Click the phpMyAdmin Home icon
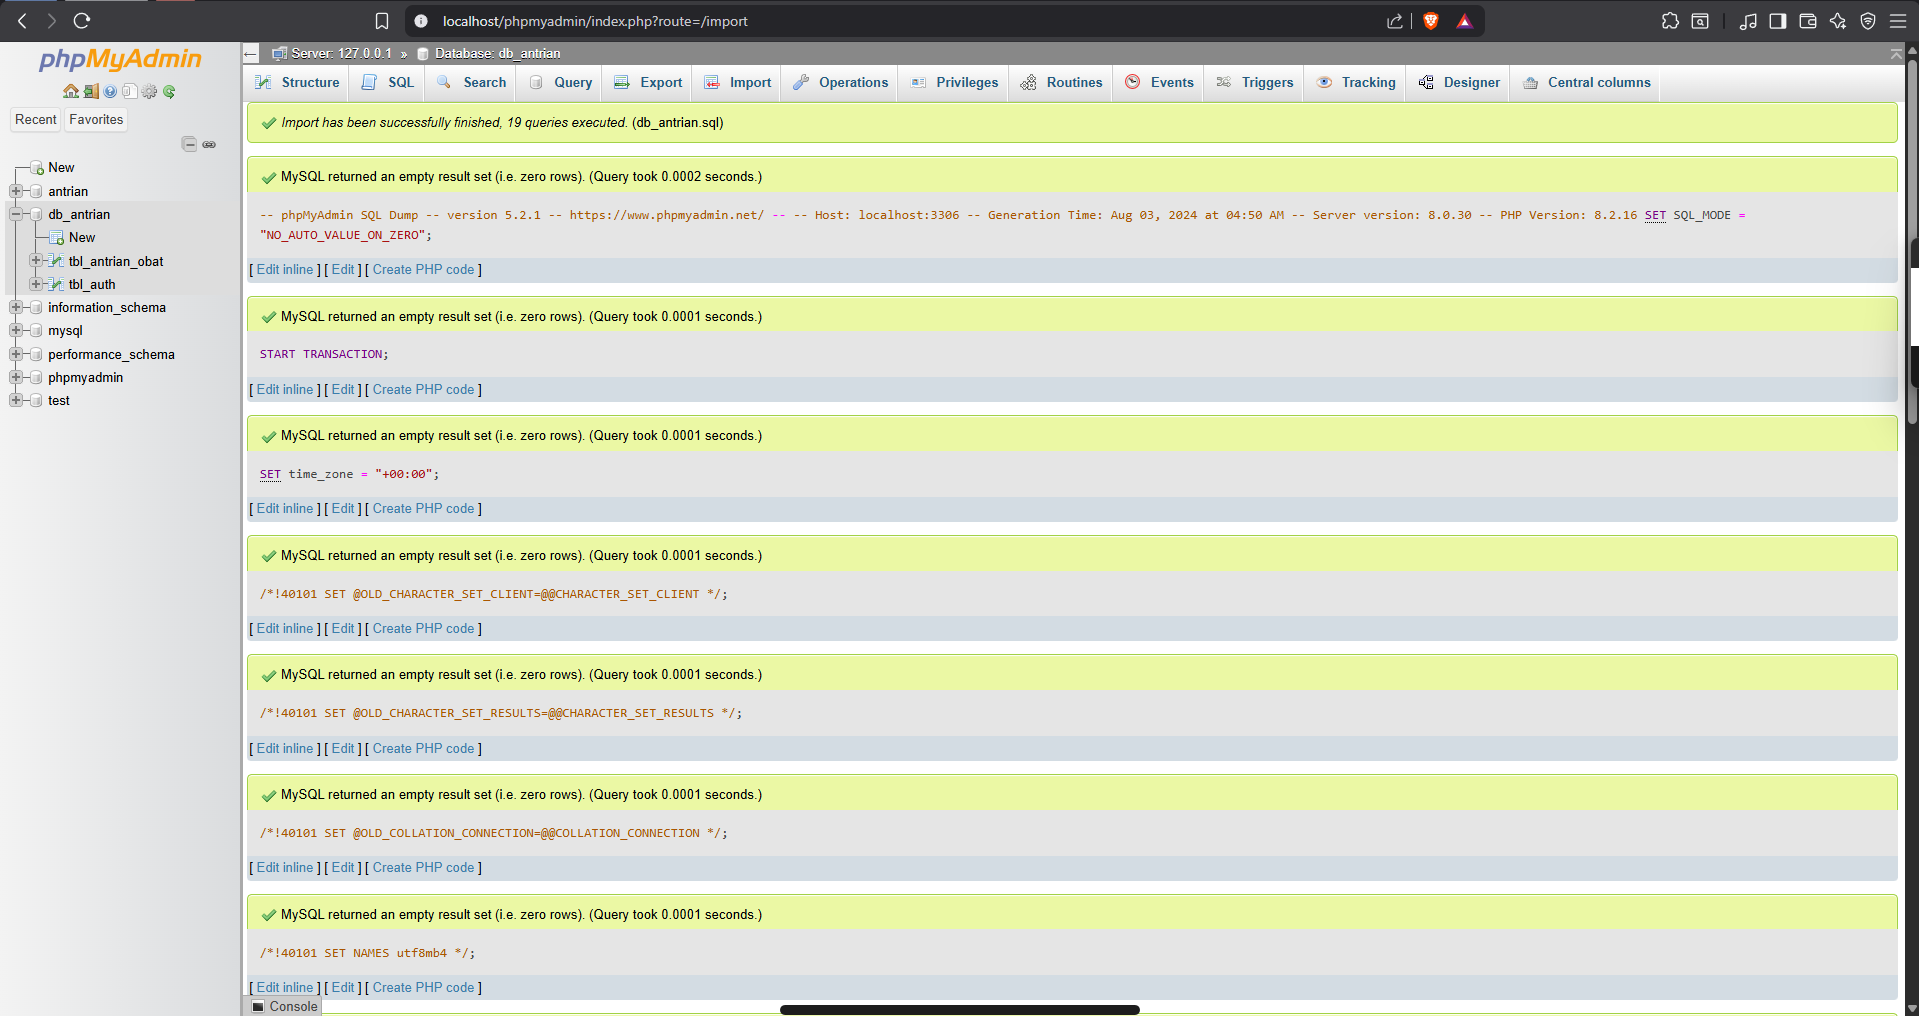The width and height of the screenshot is (1919, 1016). [71, 92]
